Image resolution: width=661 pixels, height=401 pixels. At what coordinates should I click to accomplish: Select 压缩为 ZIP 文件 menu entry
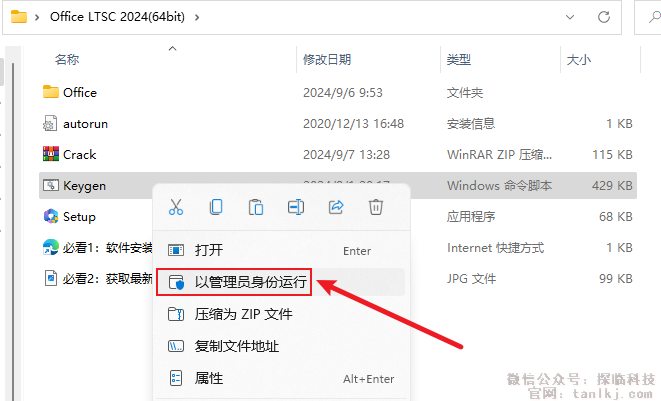(x=280, y=314)
